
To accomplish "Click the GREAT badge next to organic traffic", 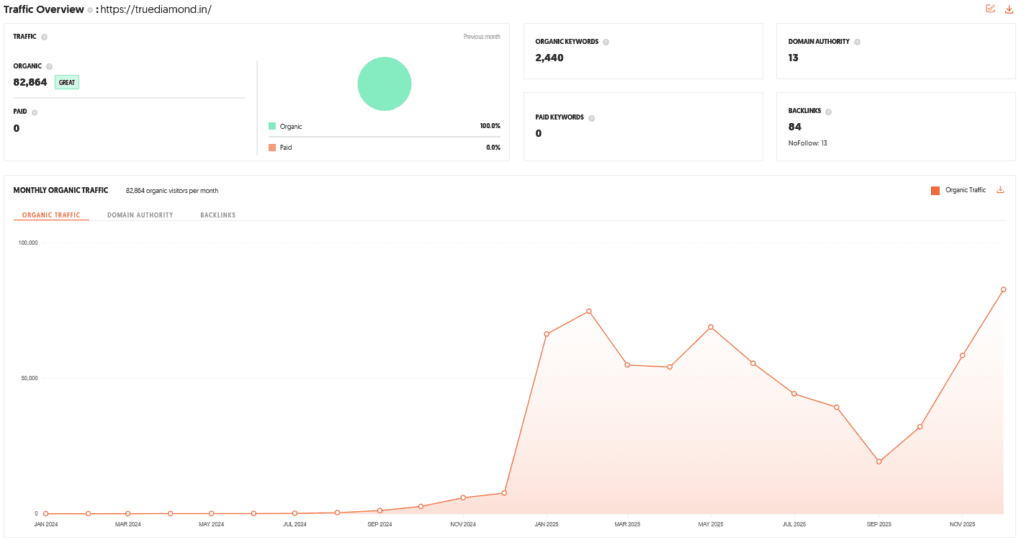I will 67,82.
